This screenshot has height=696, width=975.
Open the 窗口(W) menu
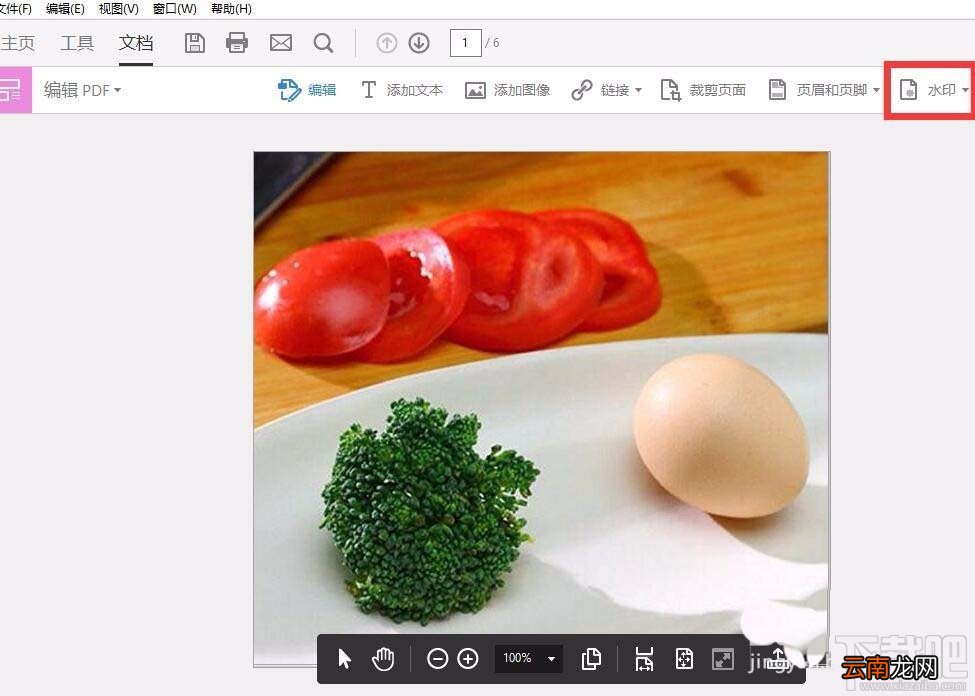point(175,9)
